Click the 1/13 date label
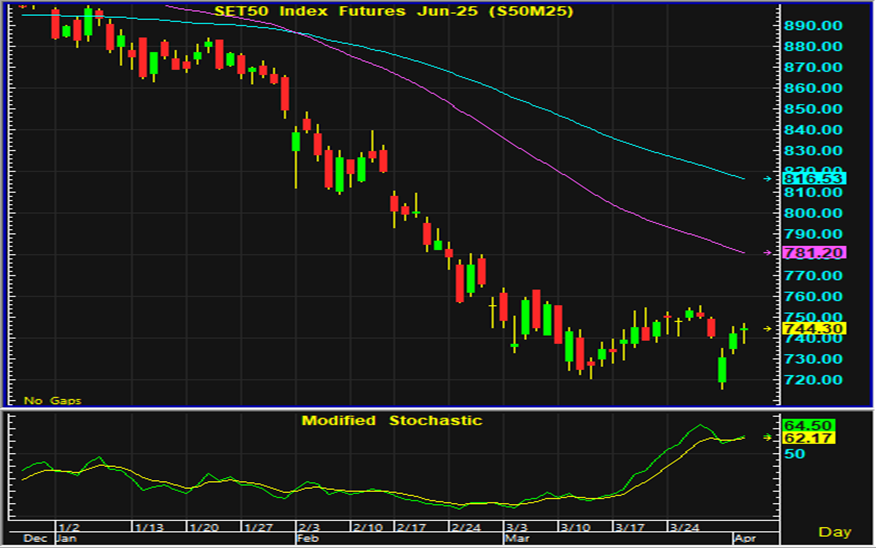Viewport: 876px width, 548px height. coord(149,527)
